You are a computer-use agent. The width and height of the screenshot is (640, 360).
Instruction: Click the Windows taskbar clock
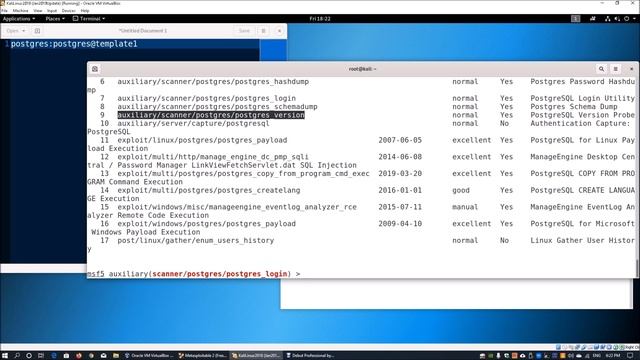pyautogui.click(x=614, y=356)
